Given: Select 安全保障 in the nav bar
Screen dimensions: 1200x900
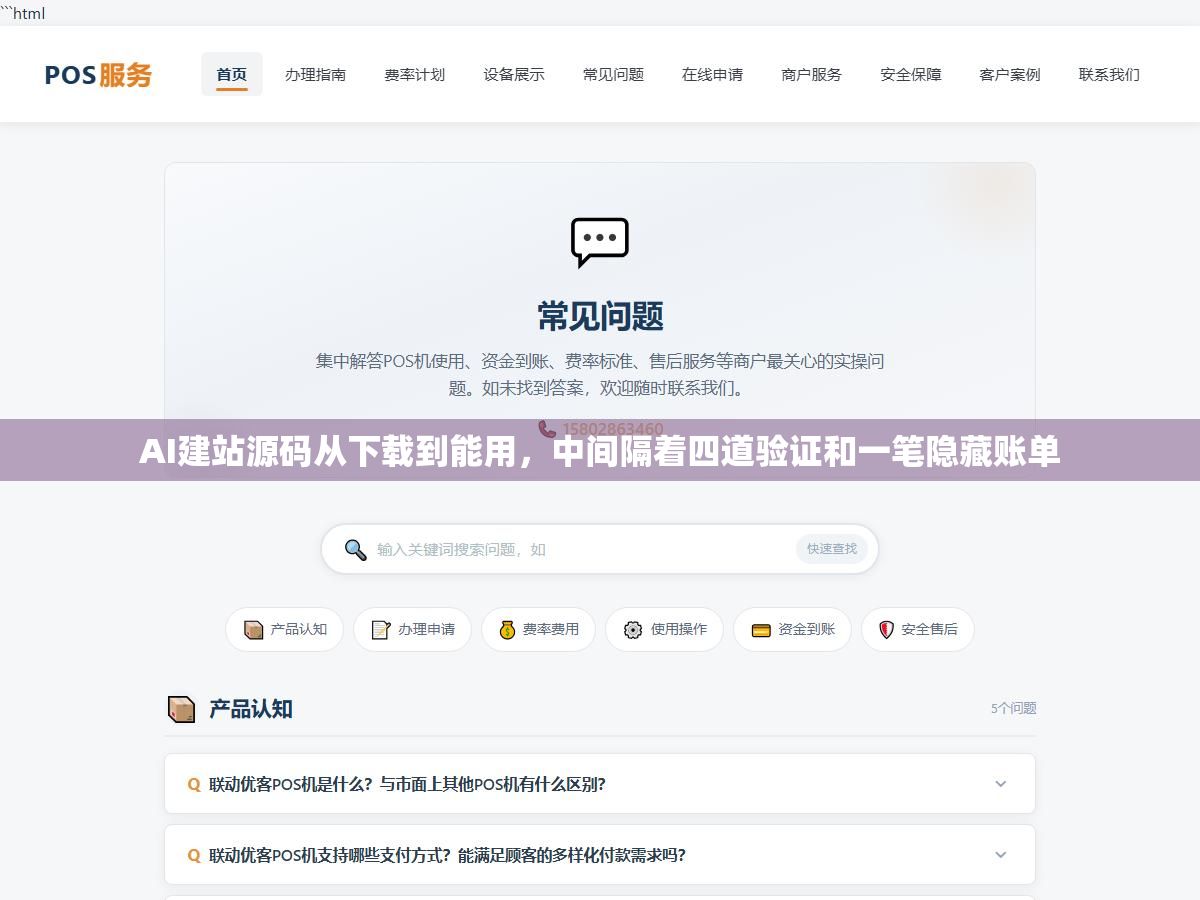Looking at the screenshot, I should 911,74.
